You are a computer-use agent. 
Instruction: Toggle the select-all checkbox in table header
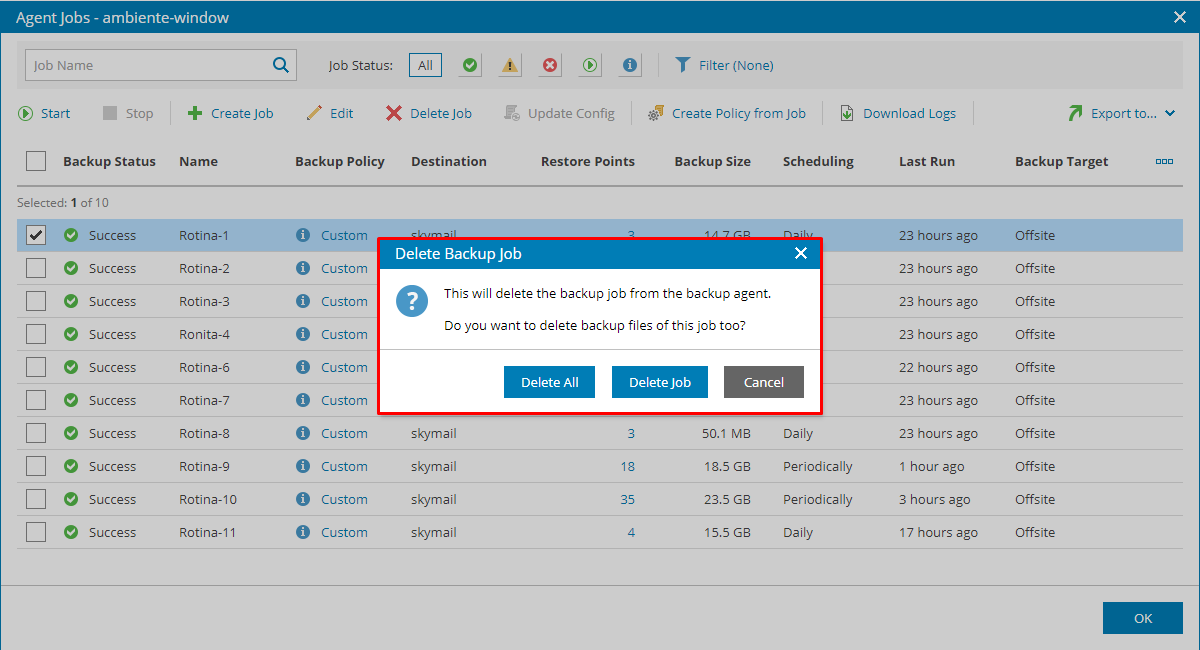[x=36, y=161]
